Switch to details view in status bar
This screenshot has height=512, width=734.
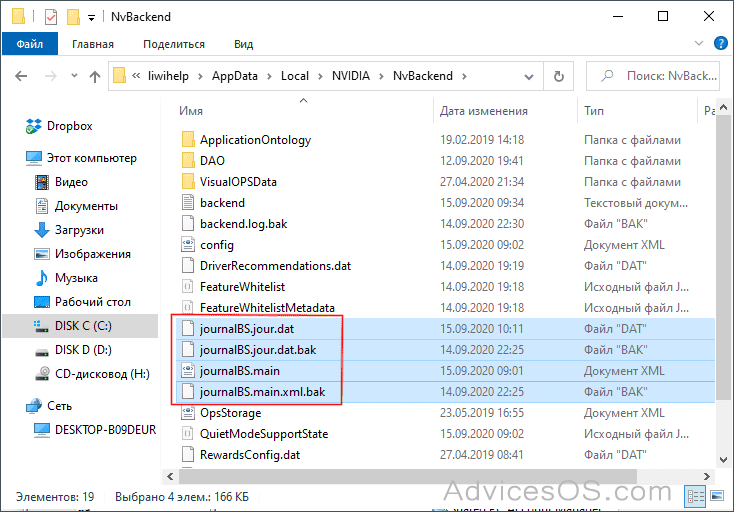click(x=695, y=497)
